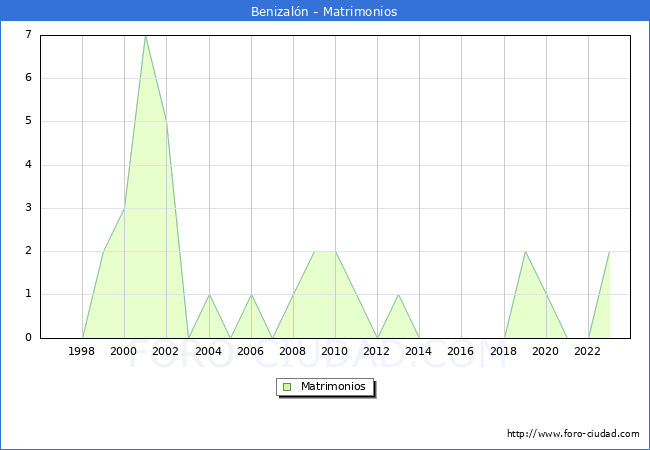Click x-axis label 2010
650x450 pixels.
(x=335, y=351)
